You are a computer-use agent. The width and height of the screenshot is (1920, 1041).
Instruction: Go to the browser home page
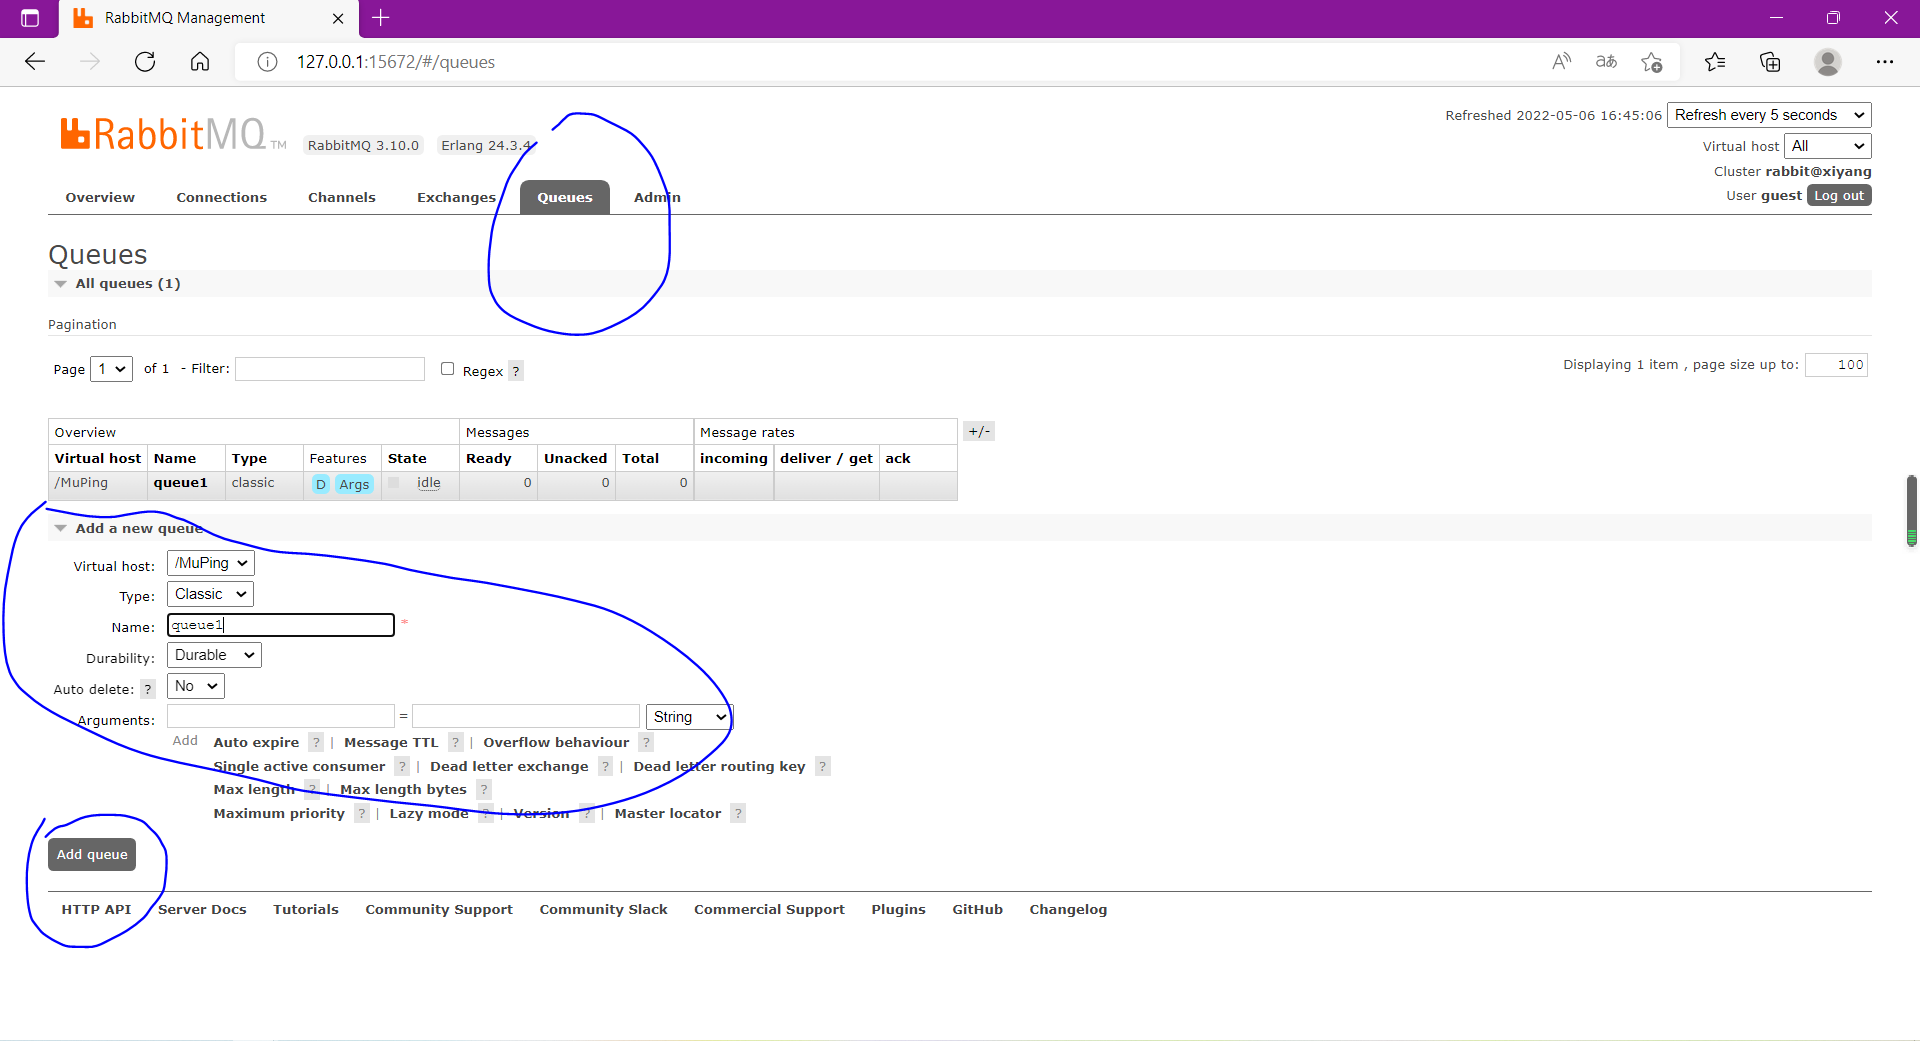tap(200, 62)
